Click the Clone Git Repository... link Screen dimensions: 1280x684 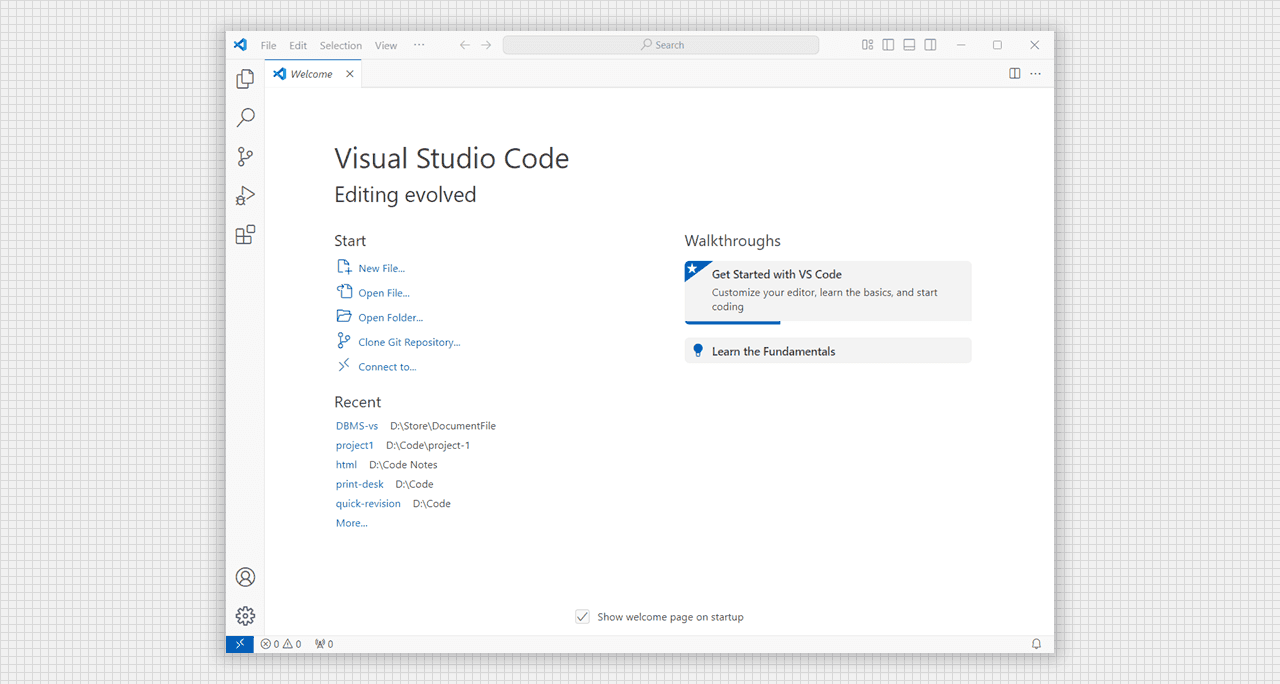point(409,342)
